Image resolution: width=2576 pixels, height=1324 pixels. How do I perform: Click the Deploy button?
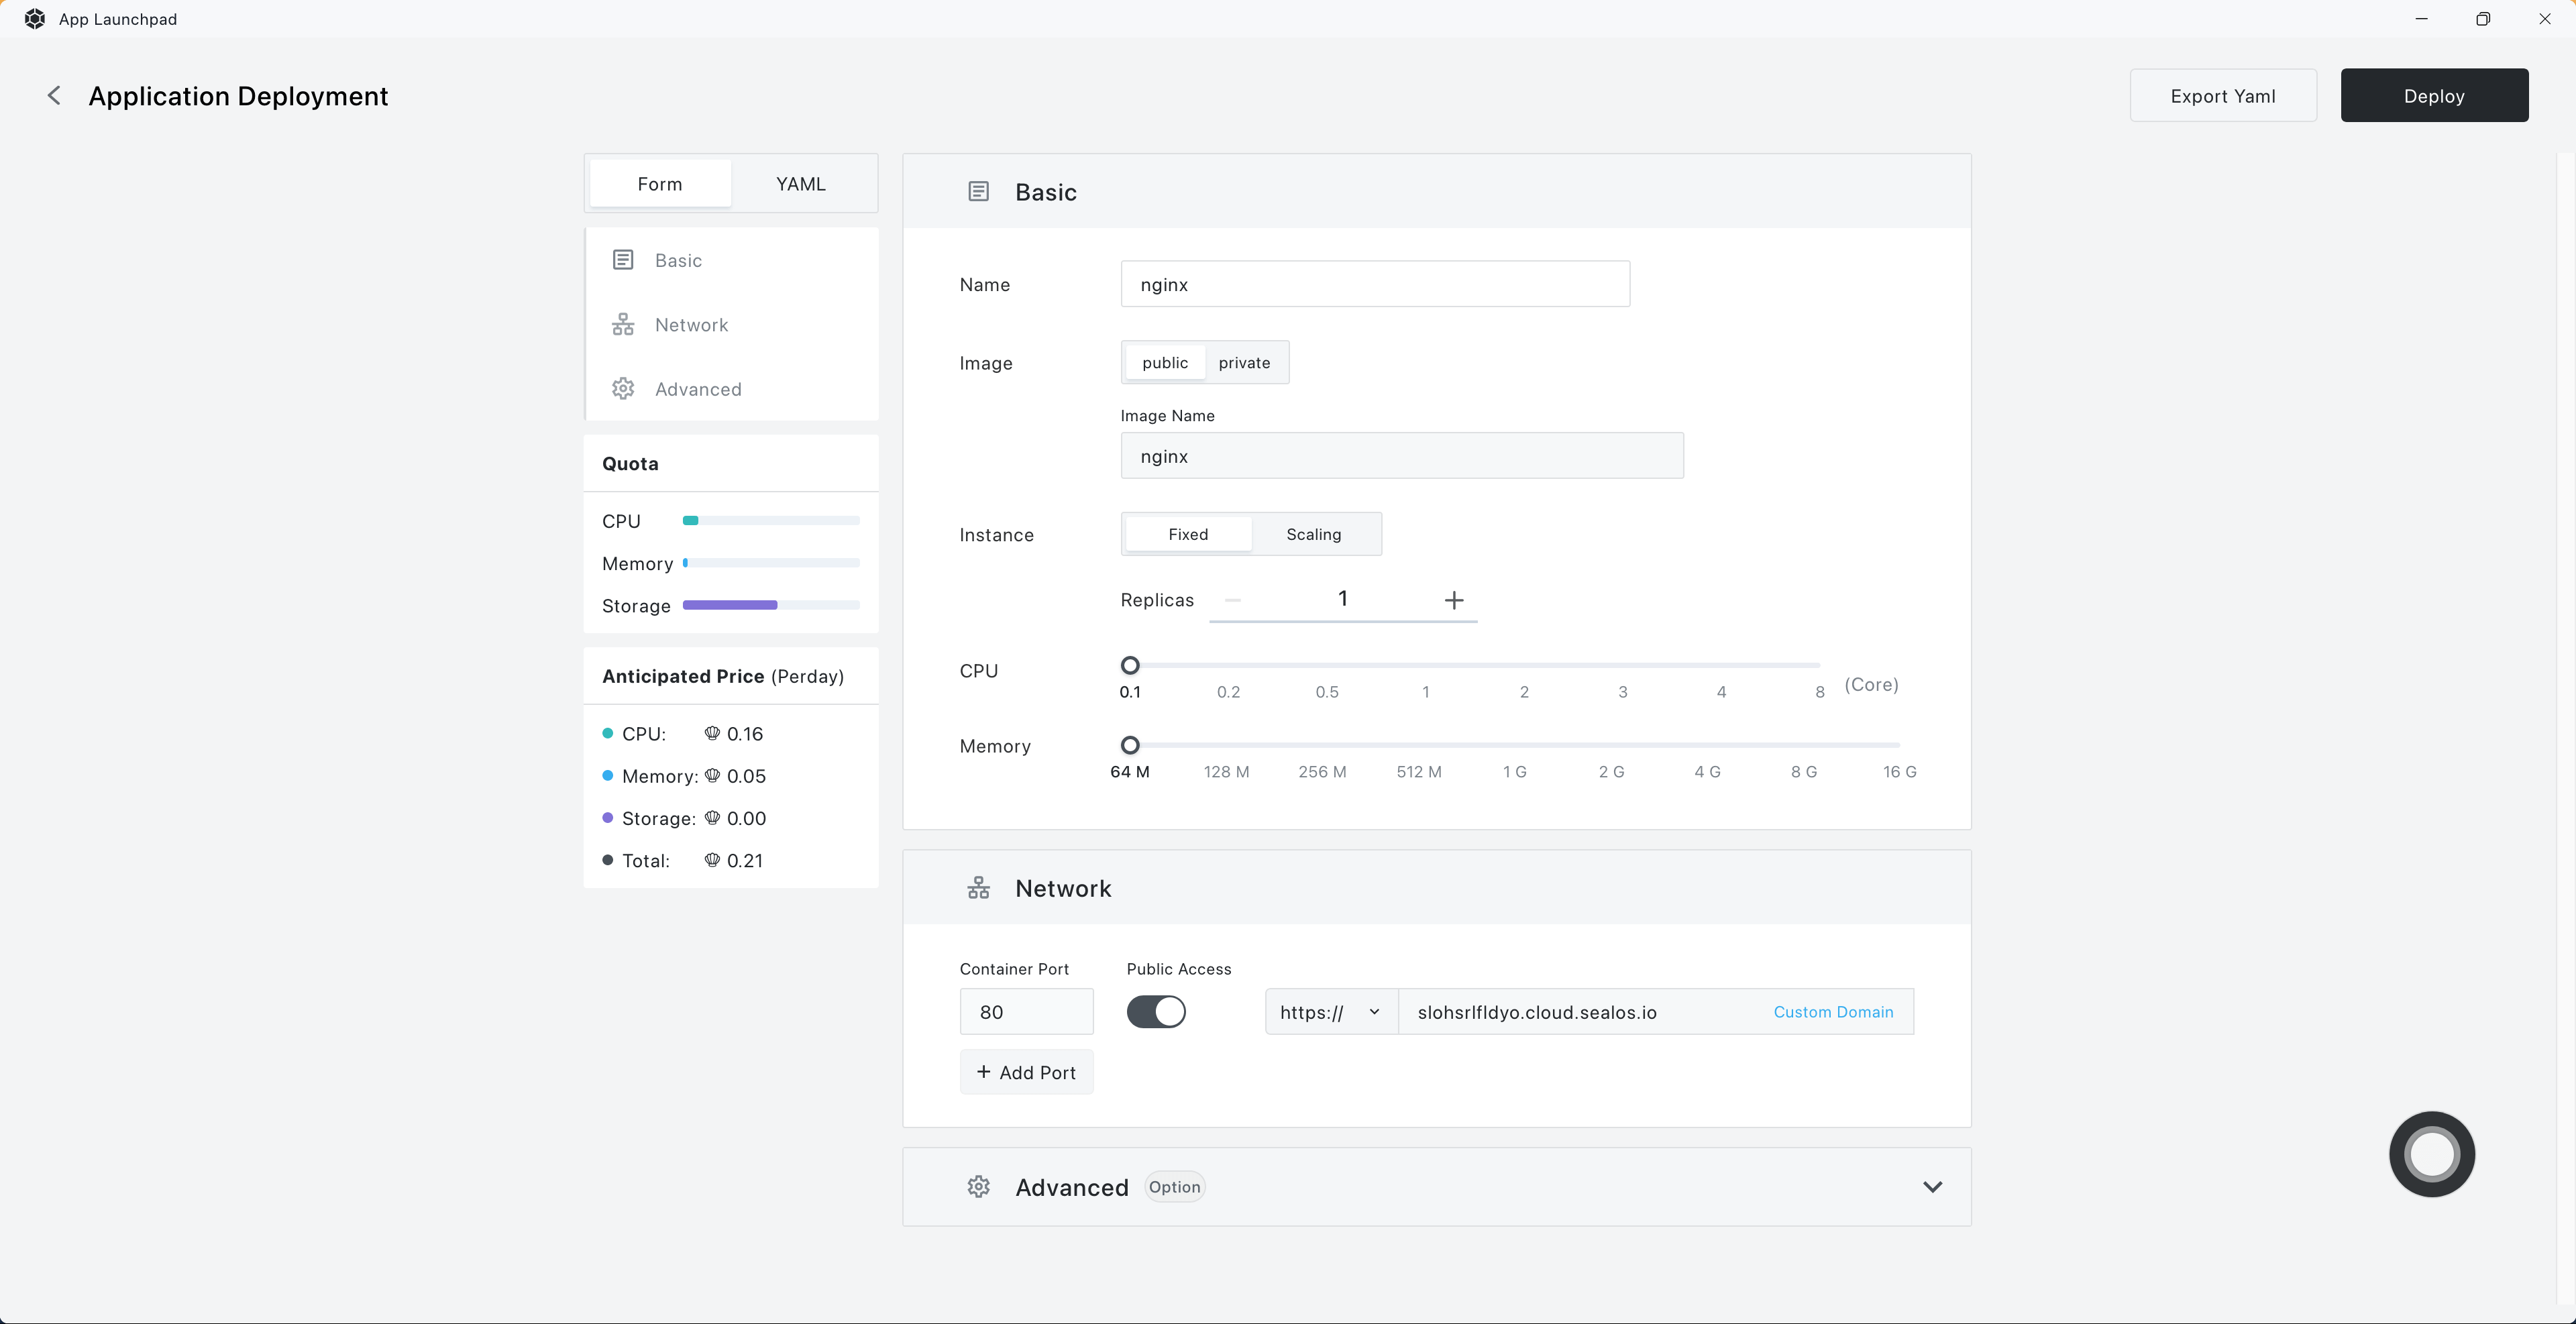(2433, 96)
